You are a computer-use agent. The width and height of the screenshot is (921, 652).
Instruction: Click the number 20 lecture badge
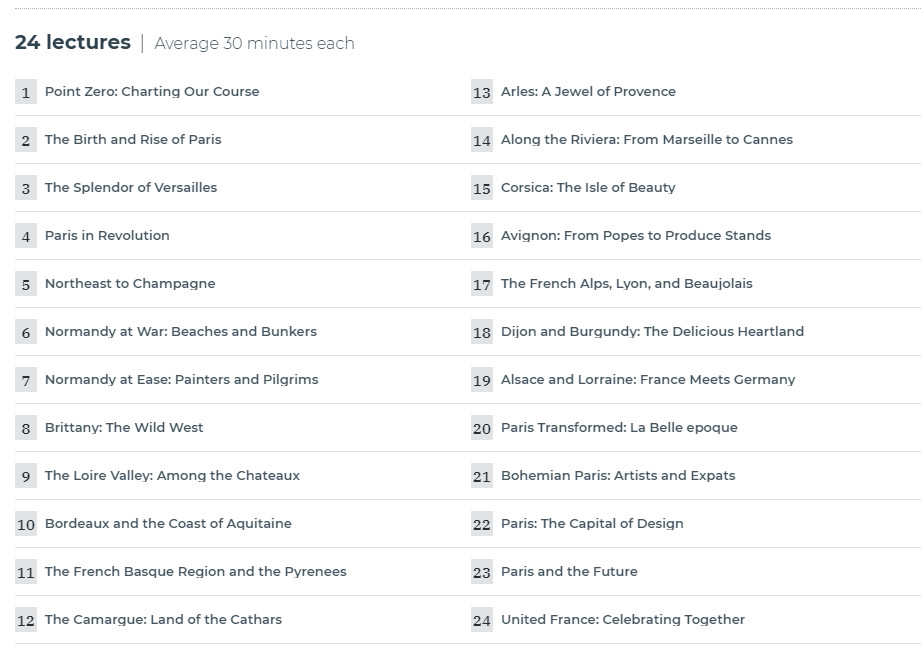pyautogui.click(x=482, y=428)
